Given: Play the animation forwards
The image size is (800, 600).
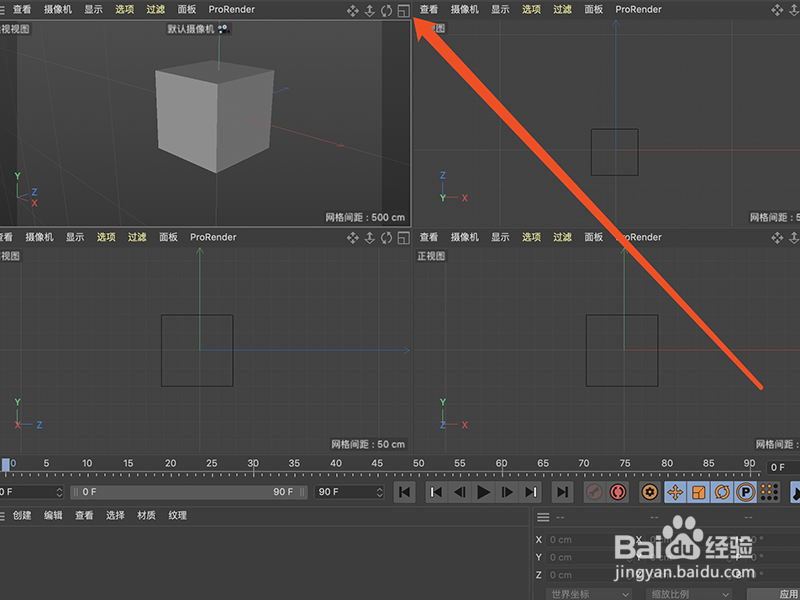Looking at the screenshot, I should point(483,492).
